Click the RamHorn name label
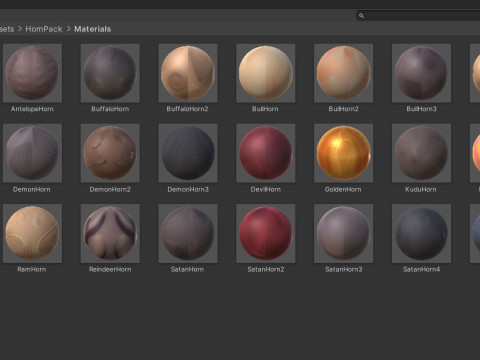 click(32, 269)
